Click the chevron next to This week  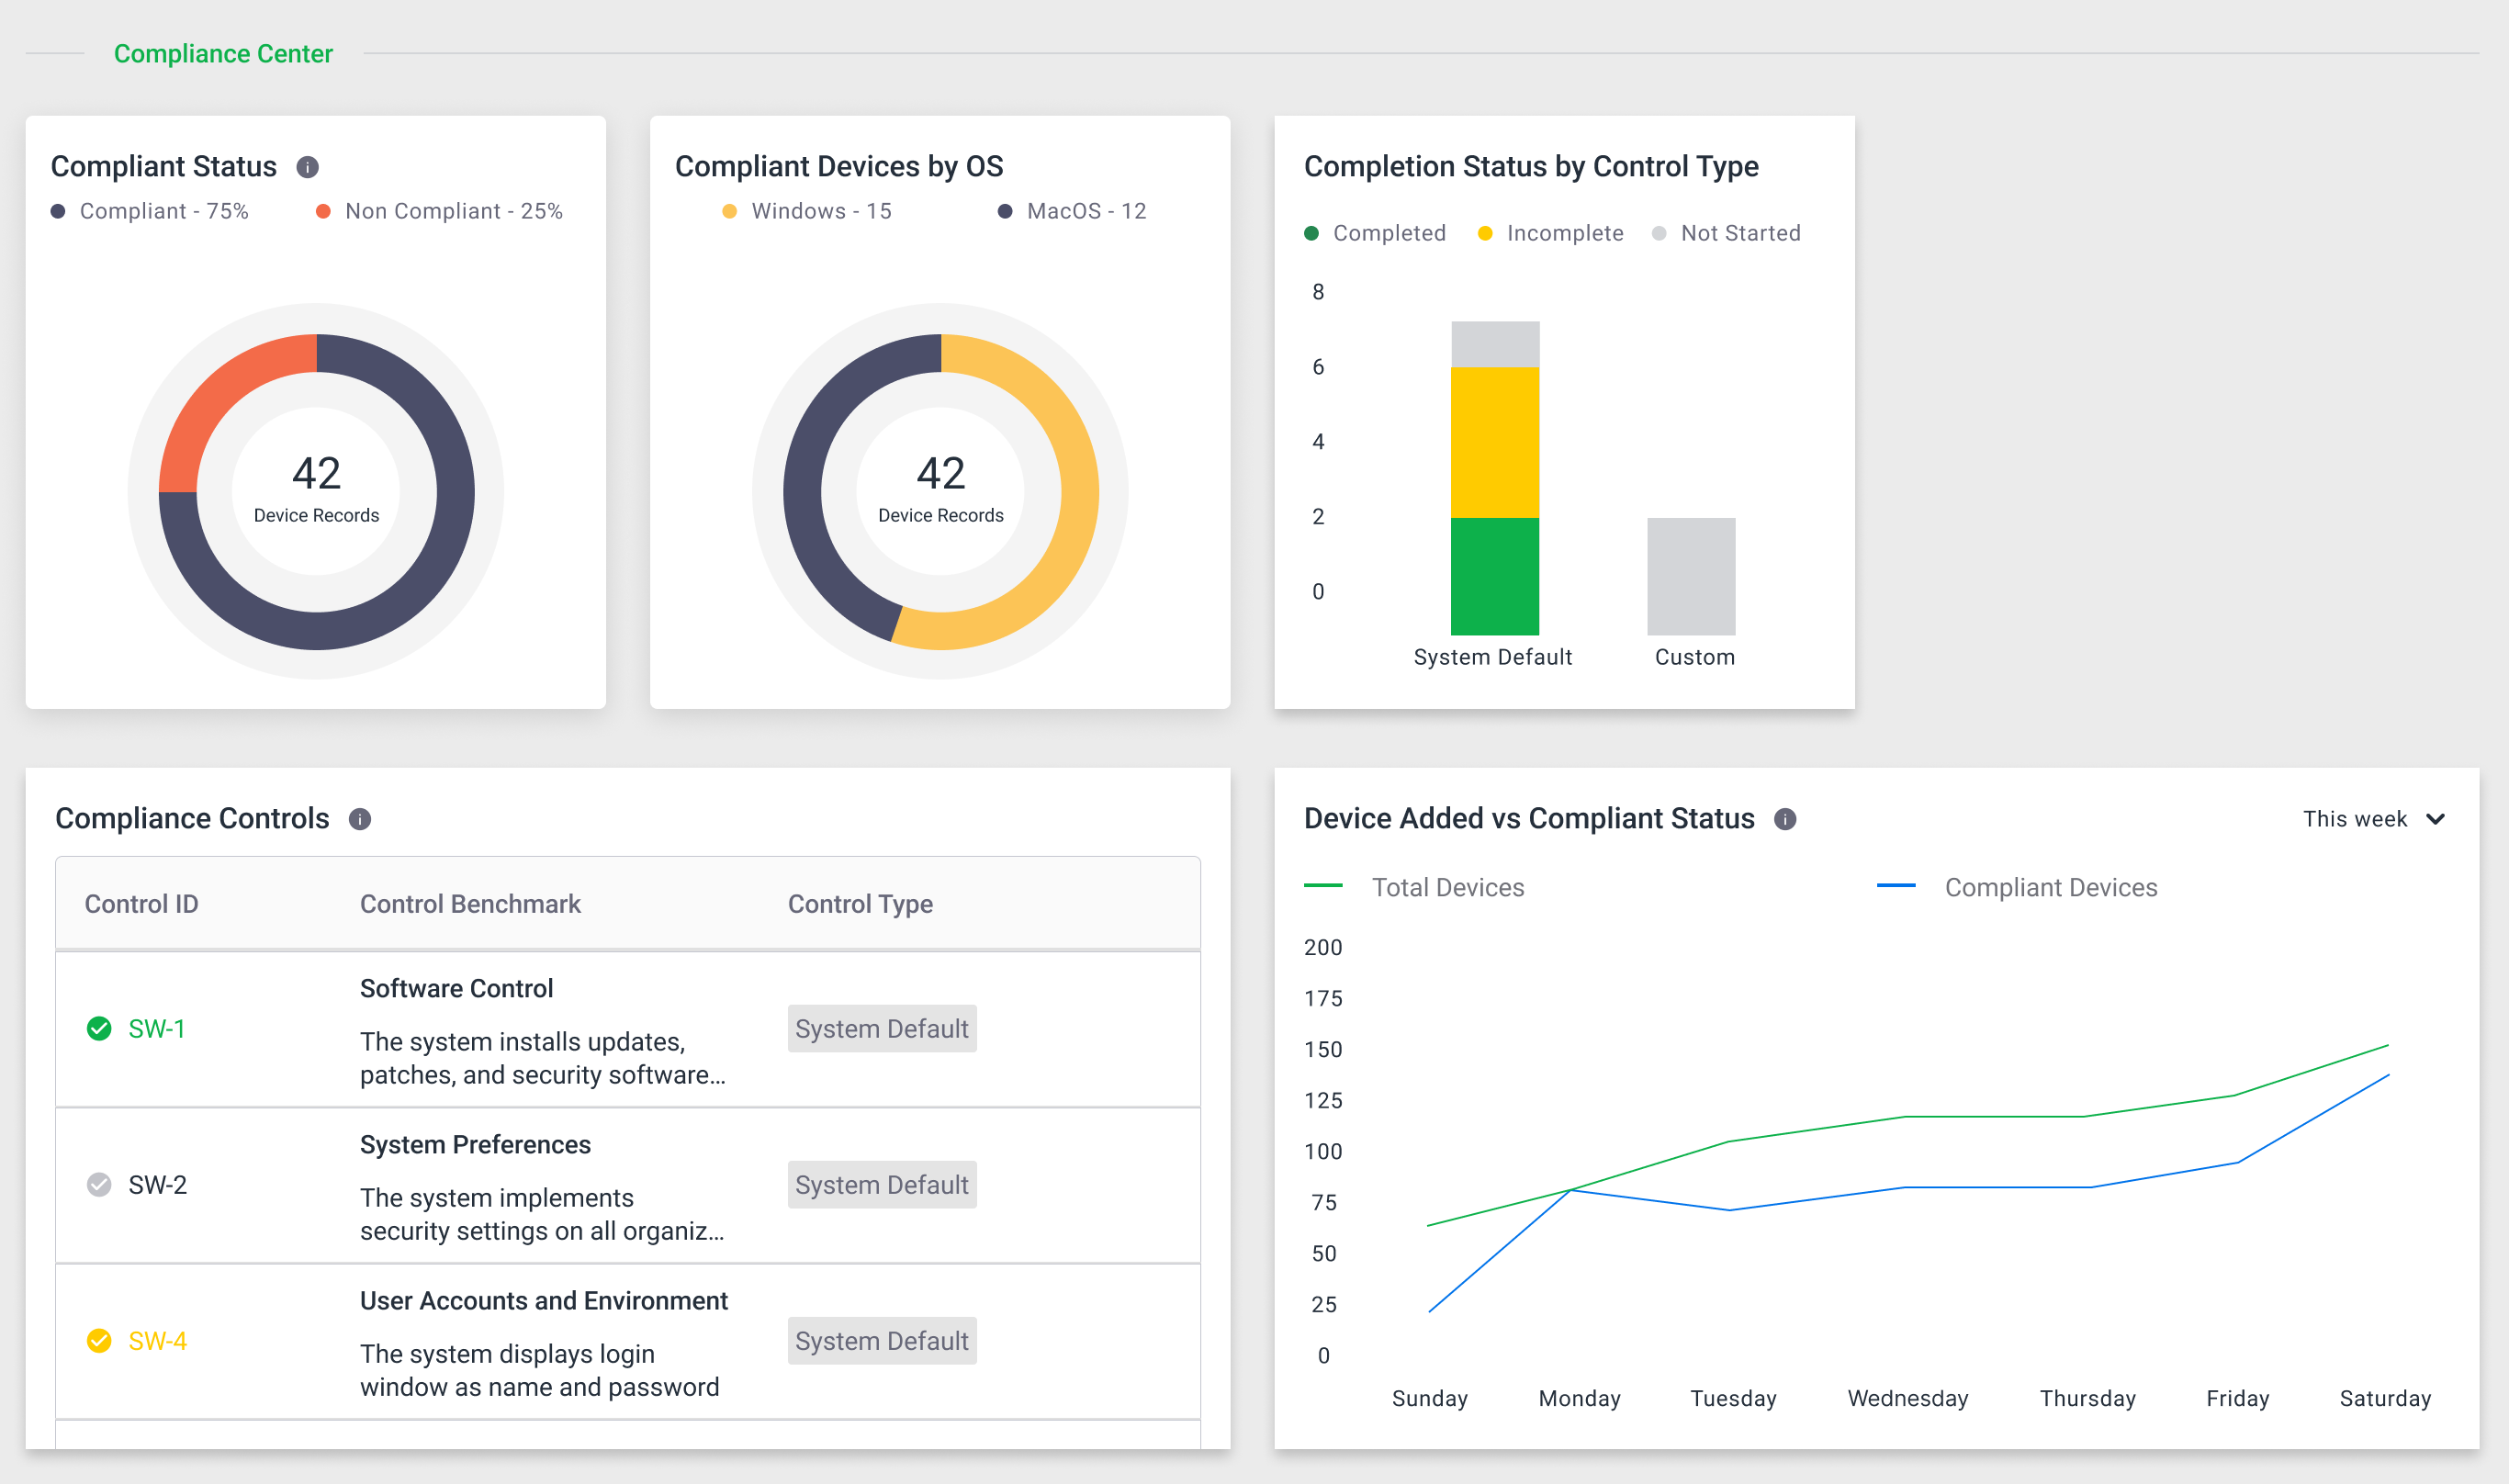coord(2436,819)
